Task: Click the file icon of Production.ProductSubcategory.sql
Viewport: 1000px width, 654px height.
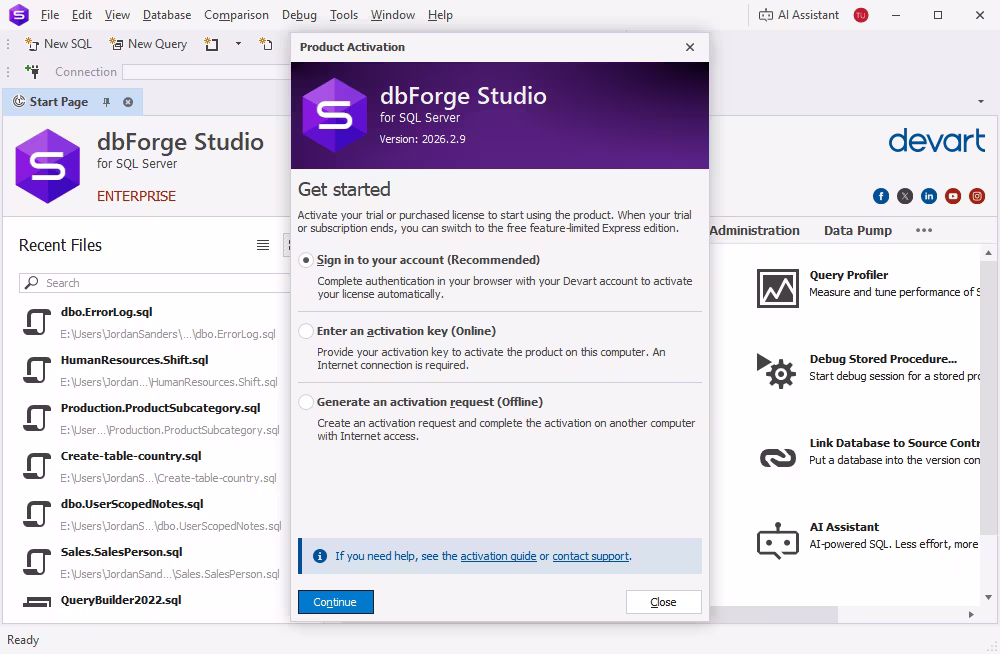Action: tap(37, 418)
